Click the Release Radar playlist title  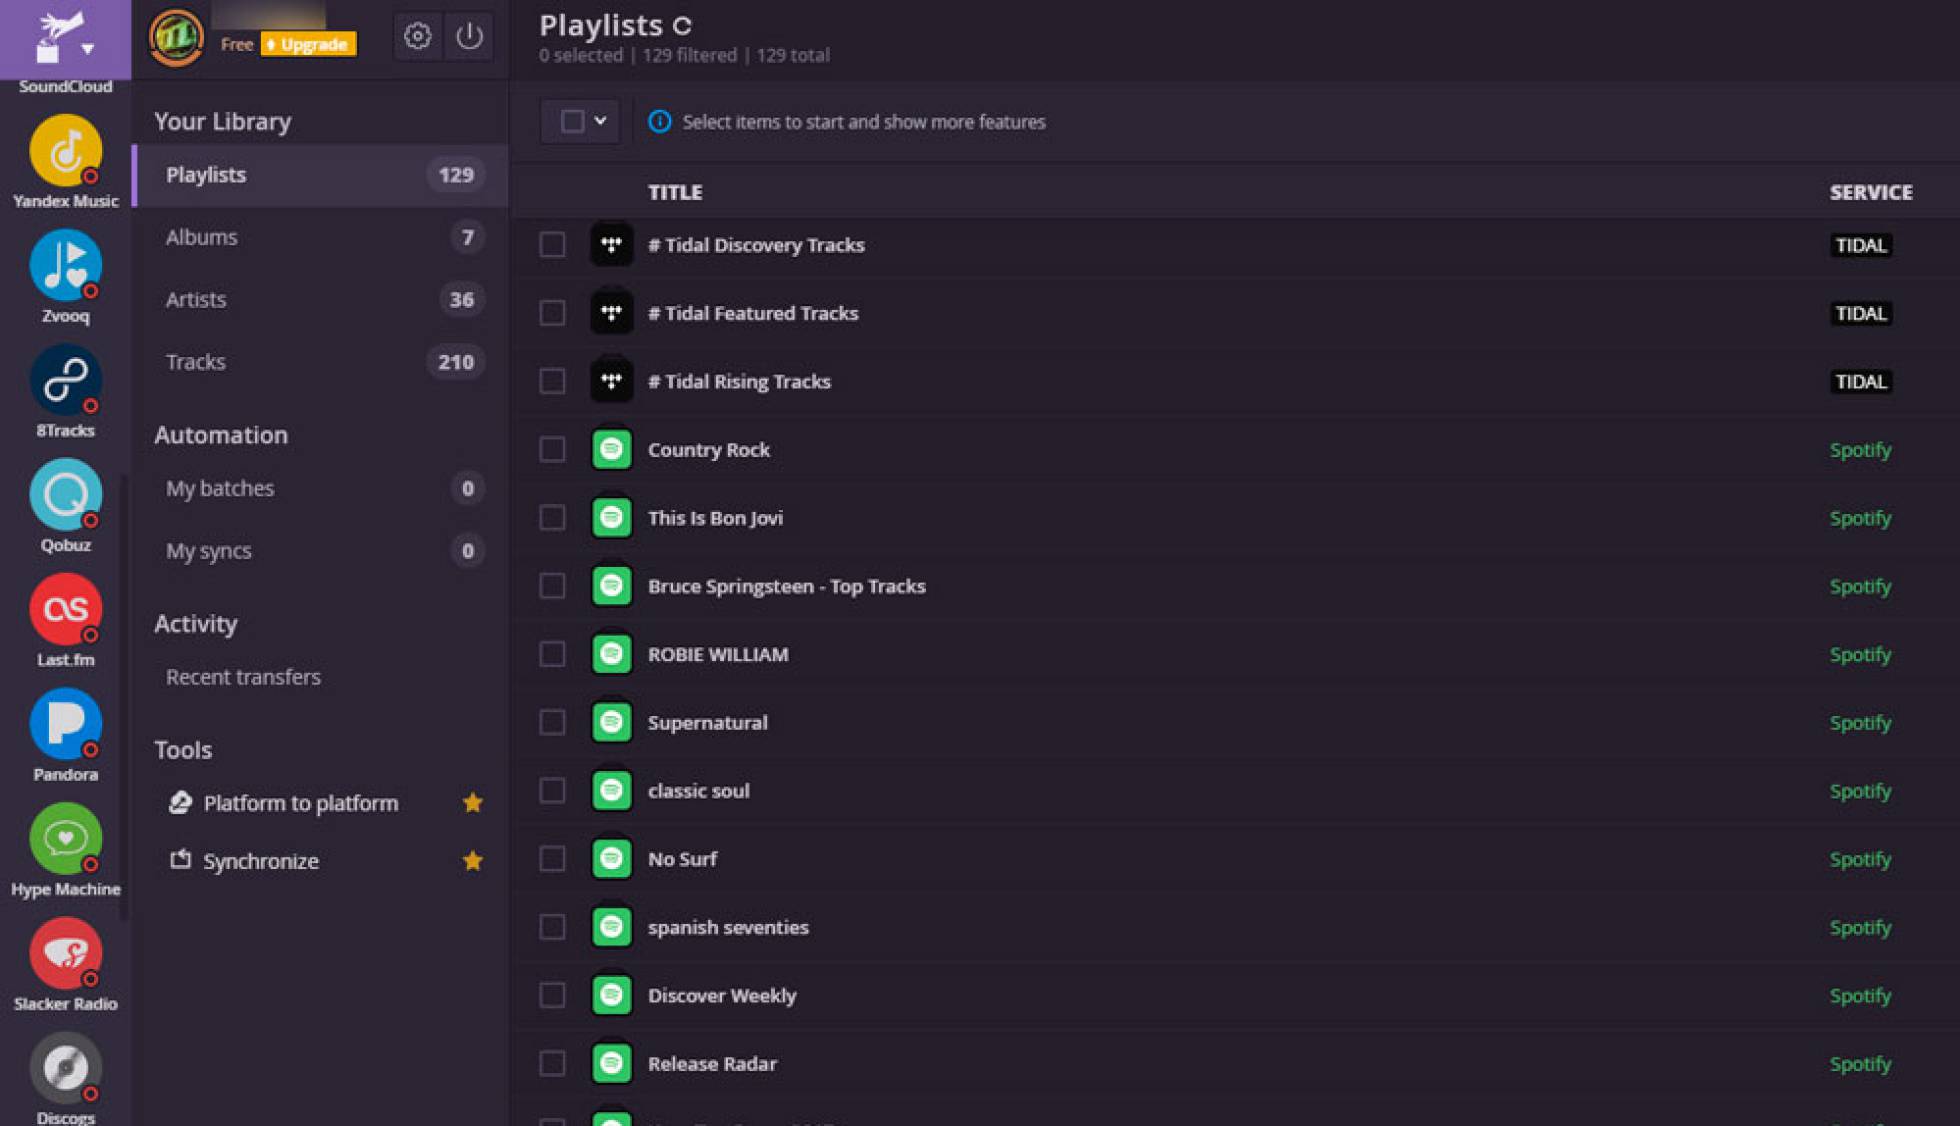(712, 1064)
